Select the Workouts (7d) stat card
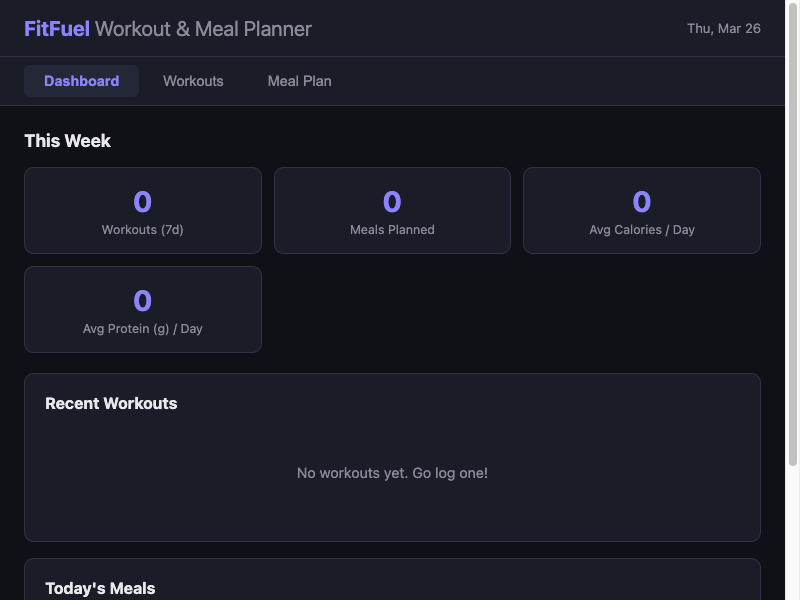The width and height of the screenshot is (800, 600). click(x=143, y=210)
